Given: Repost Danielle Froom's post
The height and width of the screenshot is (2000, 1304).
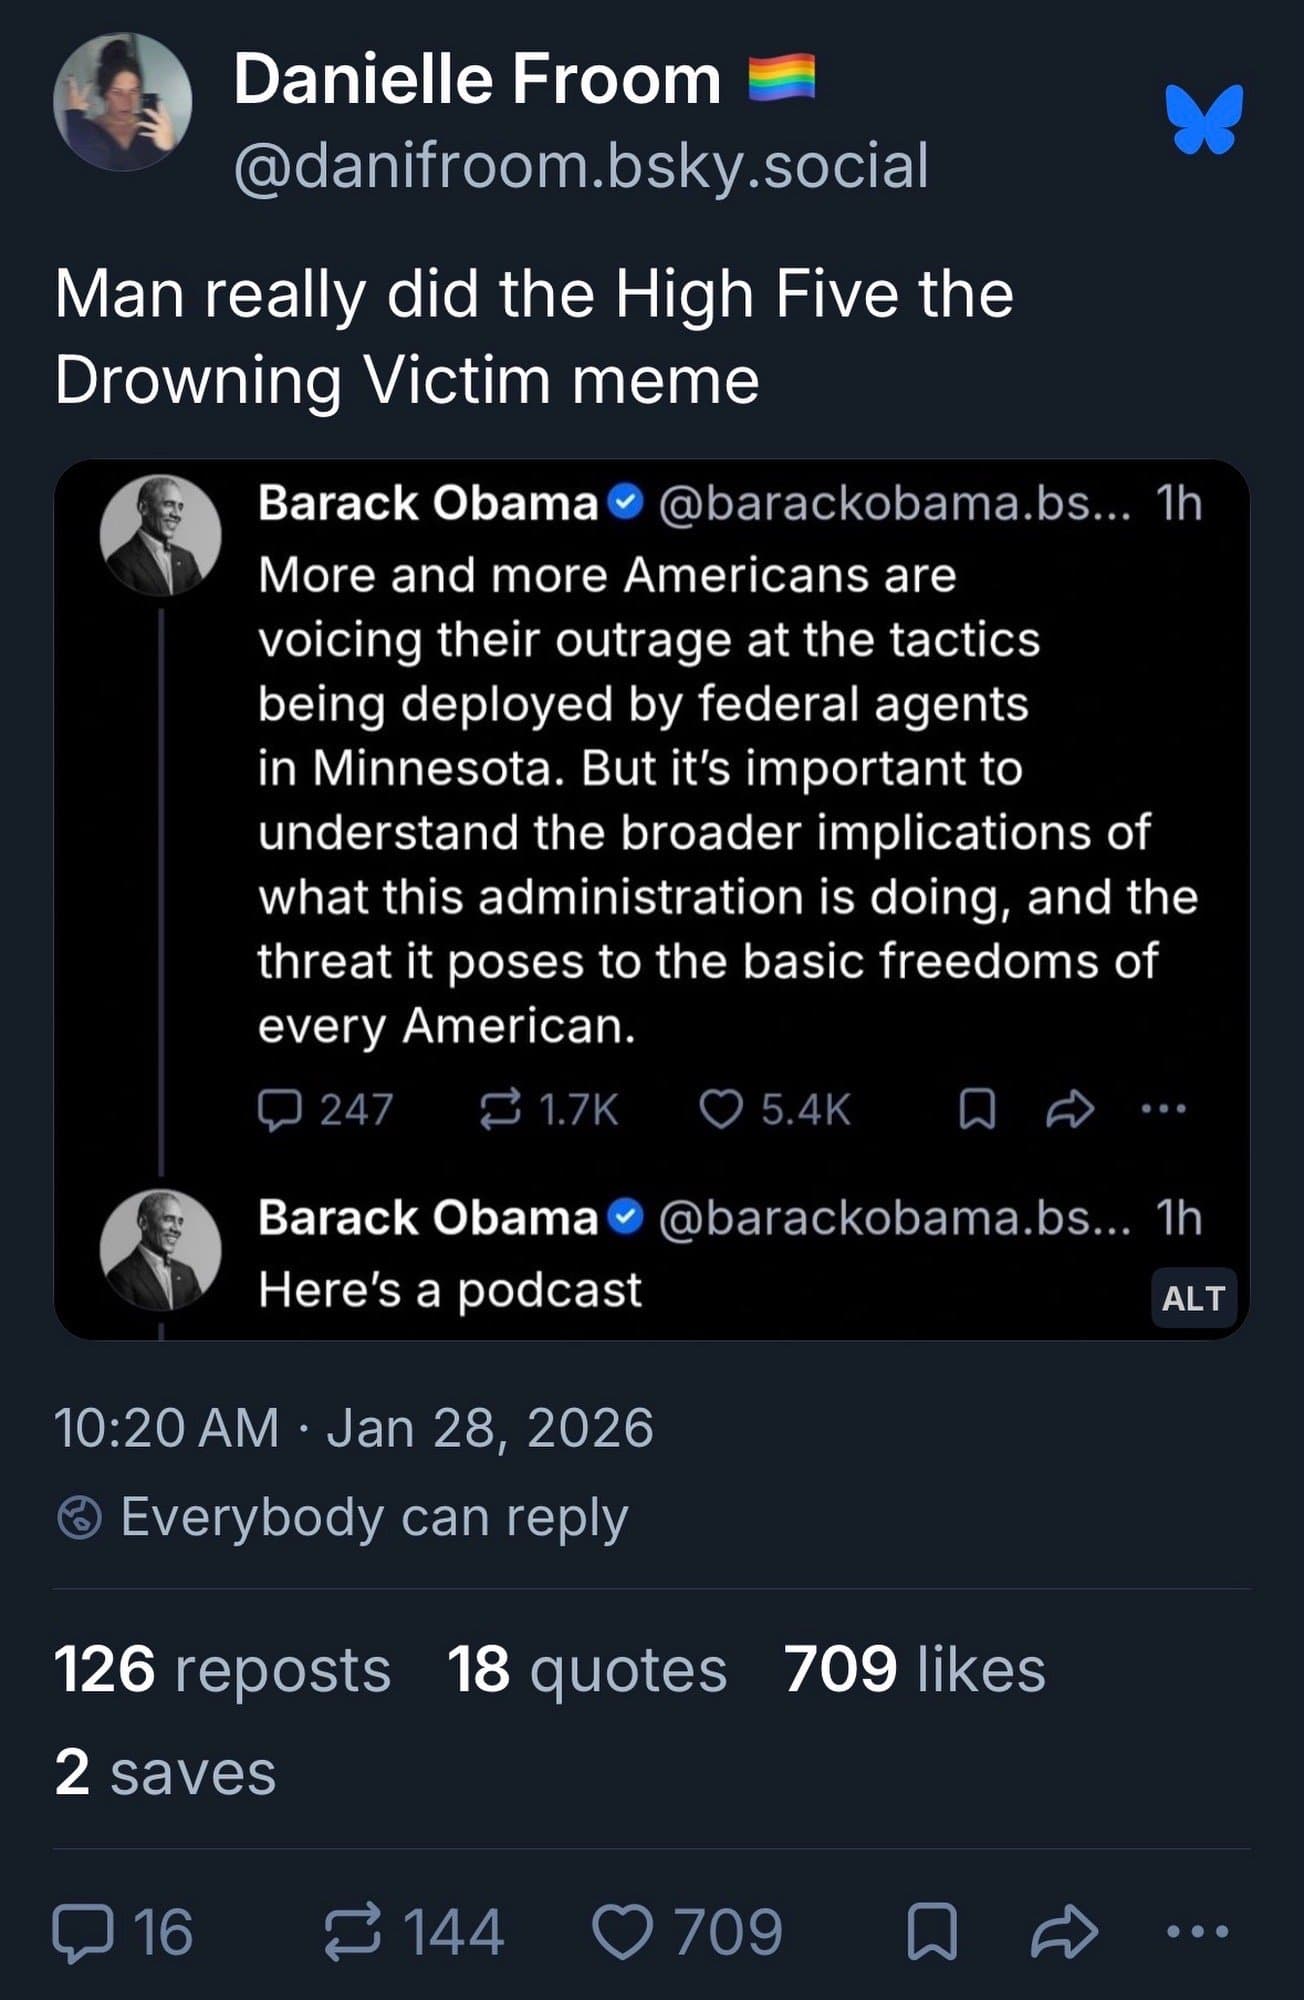Looking at the screenshot, I should (353, 1932).
